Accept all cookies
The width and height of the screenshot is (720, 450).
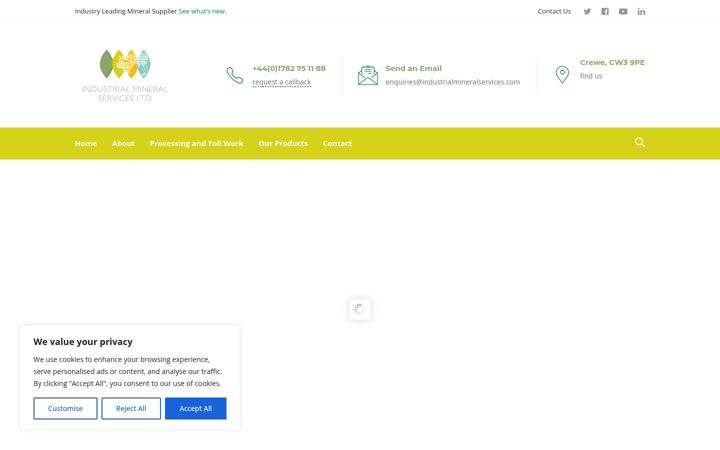point(196,408)
